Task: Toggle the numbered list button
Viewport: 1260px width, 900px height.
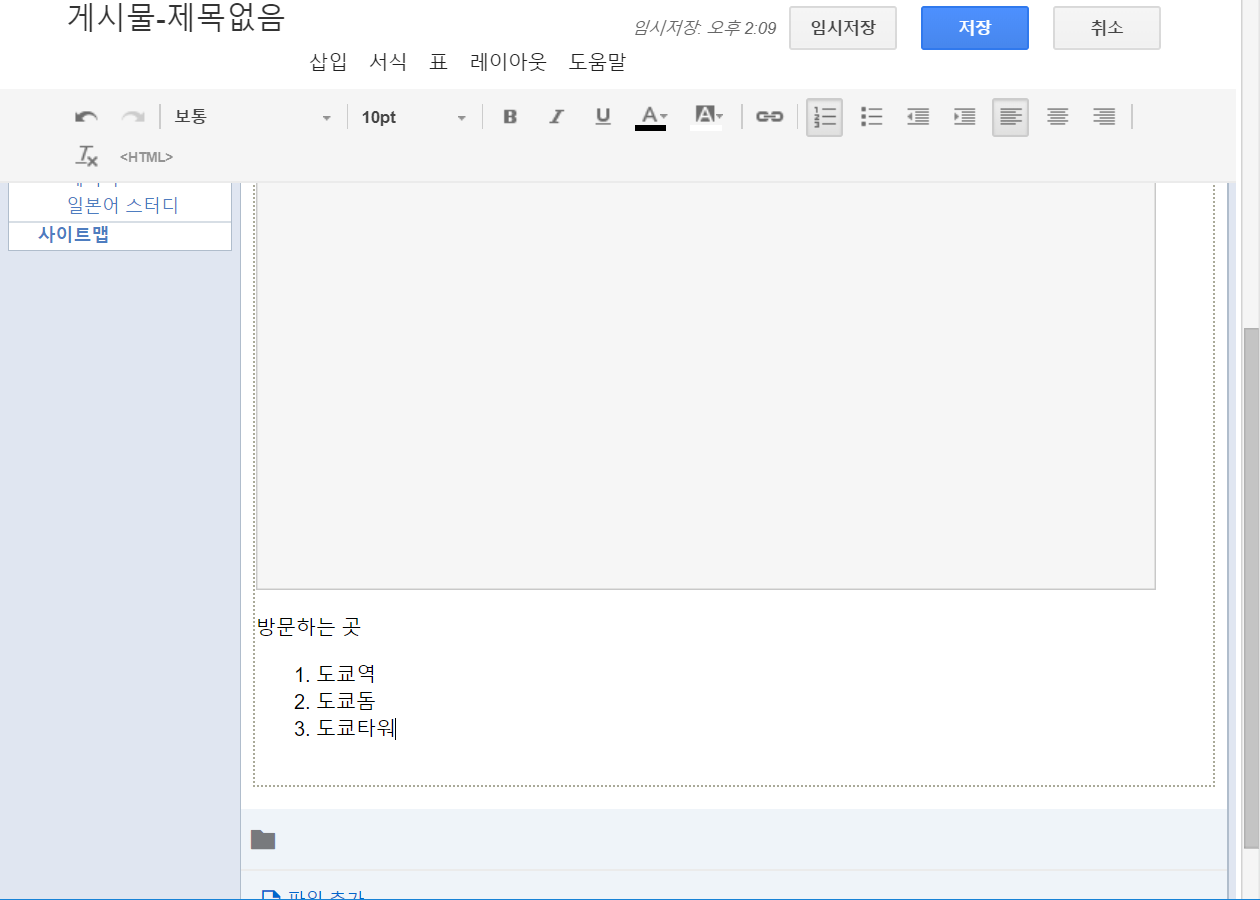Action: point(824,117)
